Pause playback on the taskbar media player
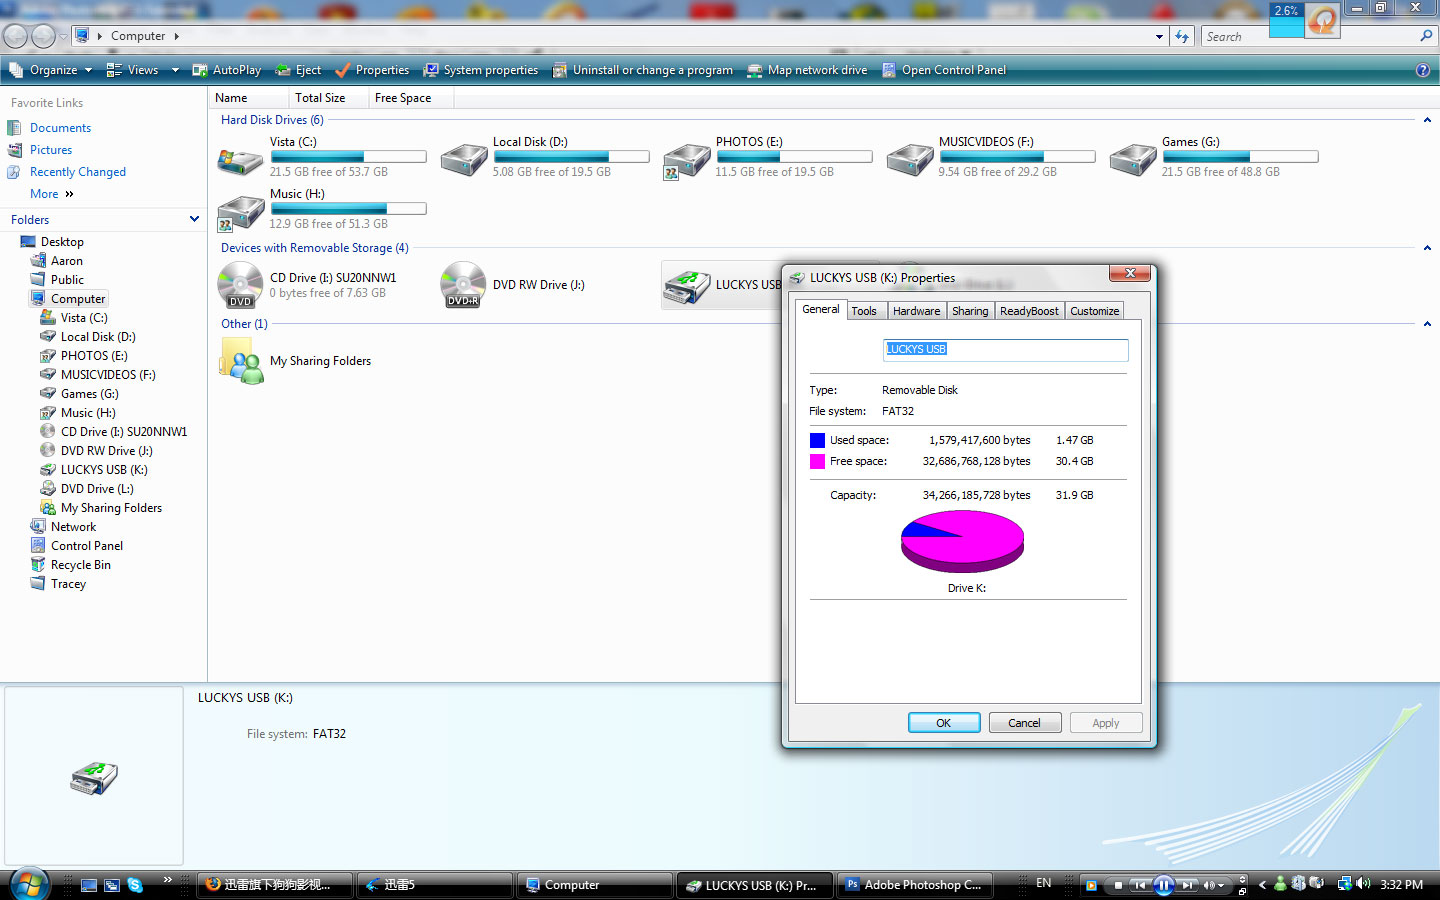Image resolution: width=1440 pixels, height=900 pixels. click(x=1163, y=885)
